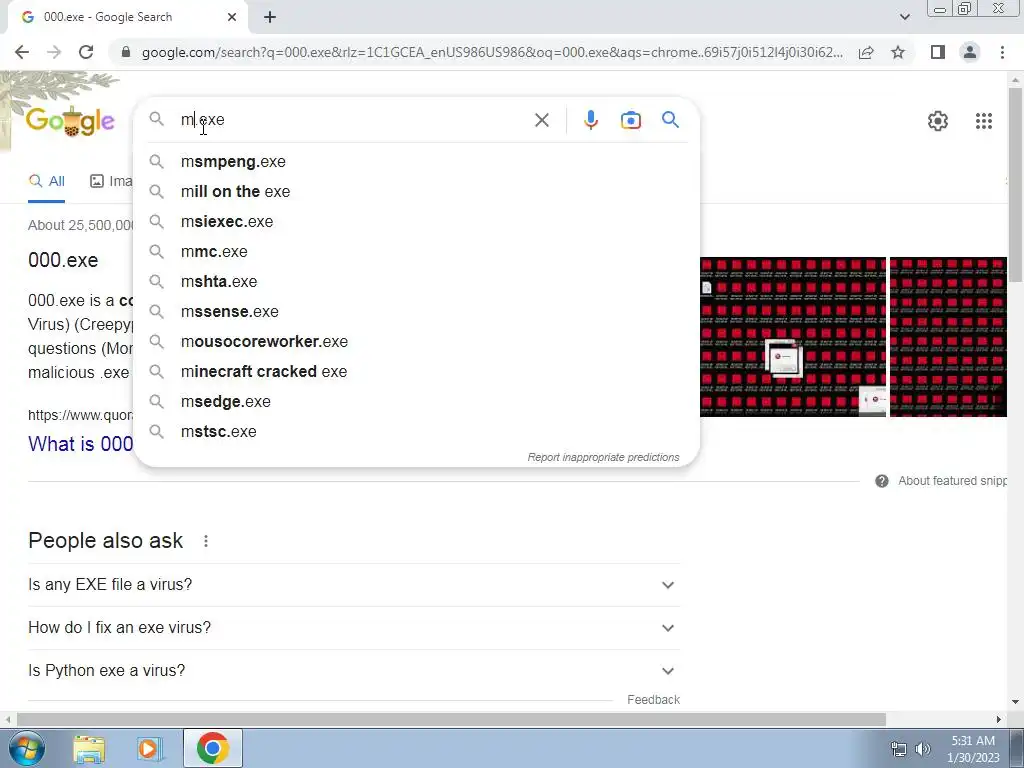The height and width of the screenshot is (768, 1024).
Task: Select minecraft cracked exe suggestion
Action: [417, 372]
